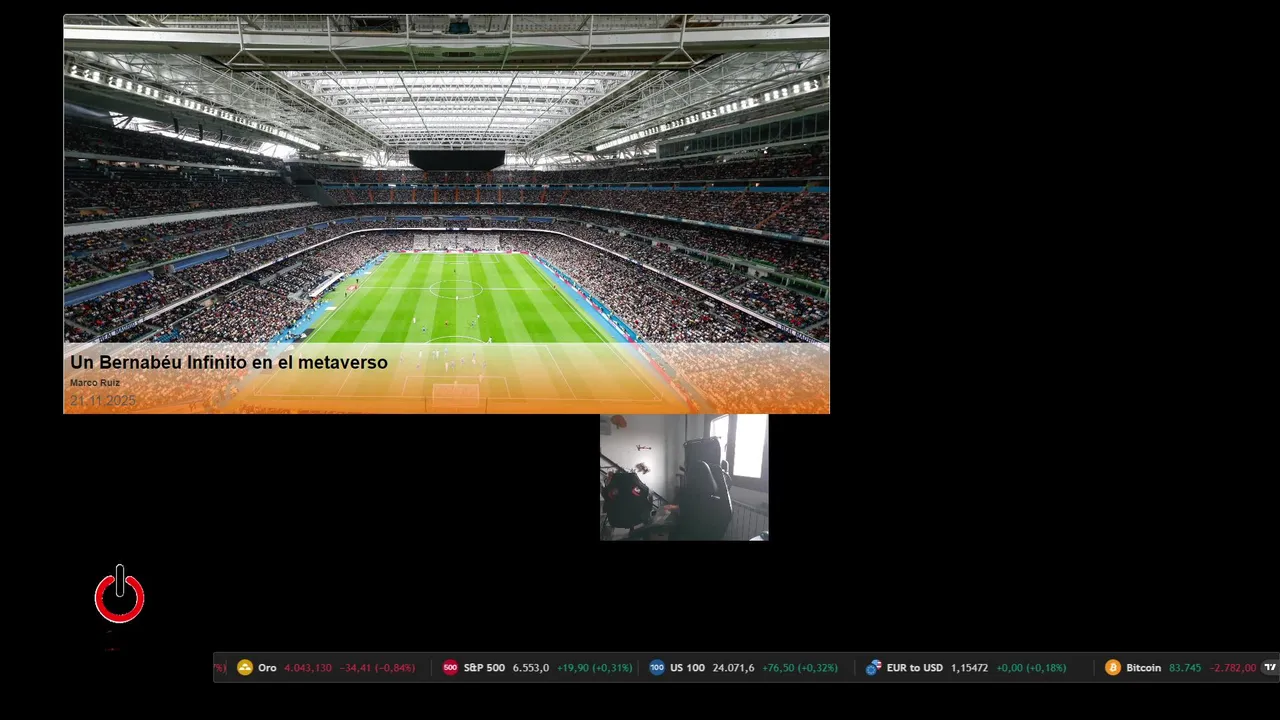This screenshot has width=1280, height=720.
Task: Open the "EUR to USD" ticker label
Action: pos(915,668)
